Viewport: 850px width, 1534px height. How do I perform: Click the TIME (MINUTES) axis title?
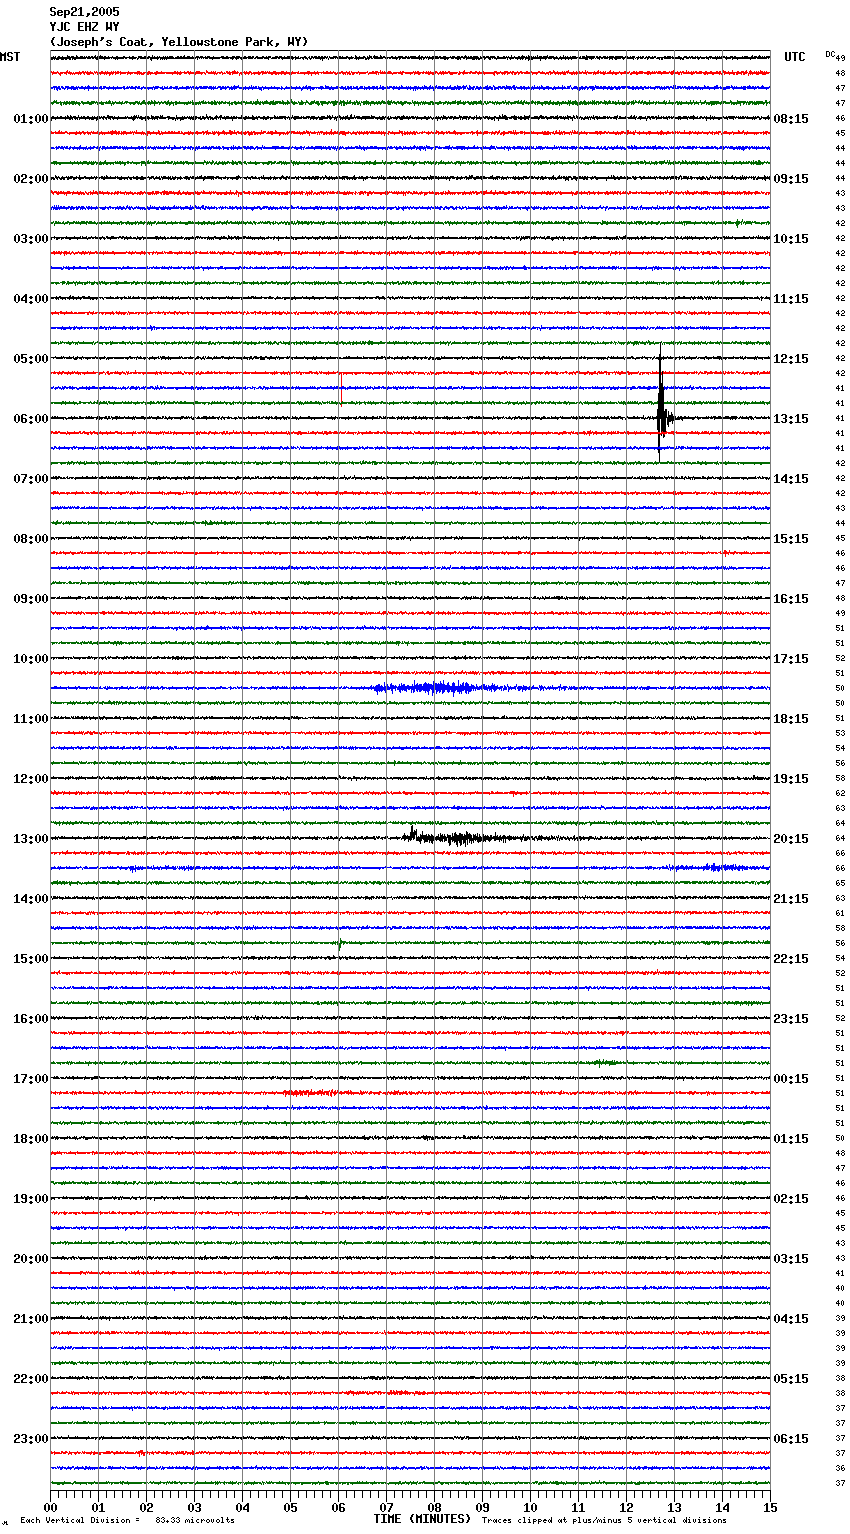coord(422,1519)
